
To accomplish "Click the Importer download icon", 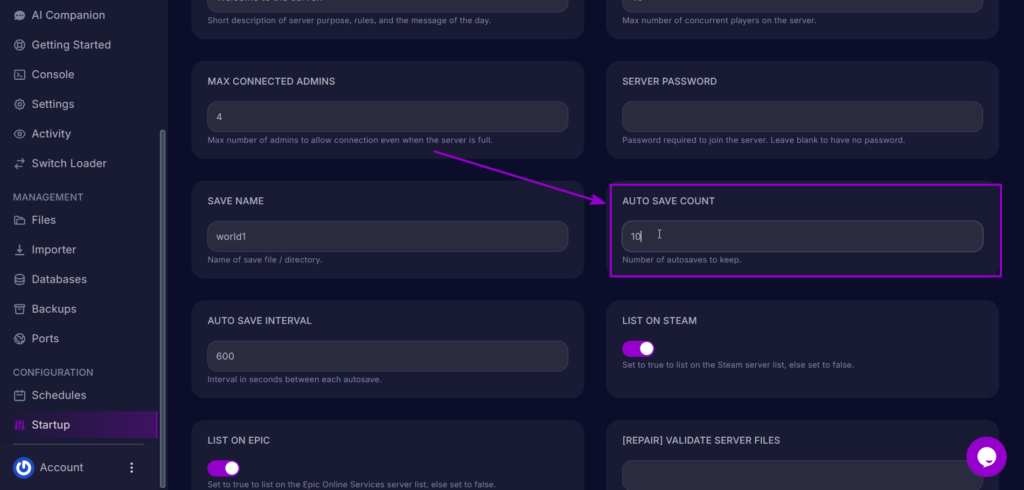I will (x=20, y=250).
